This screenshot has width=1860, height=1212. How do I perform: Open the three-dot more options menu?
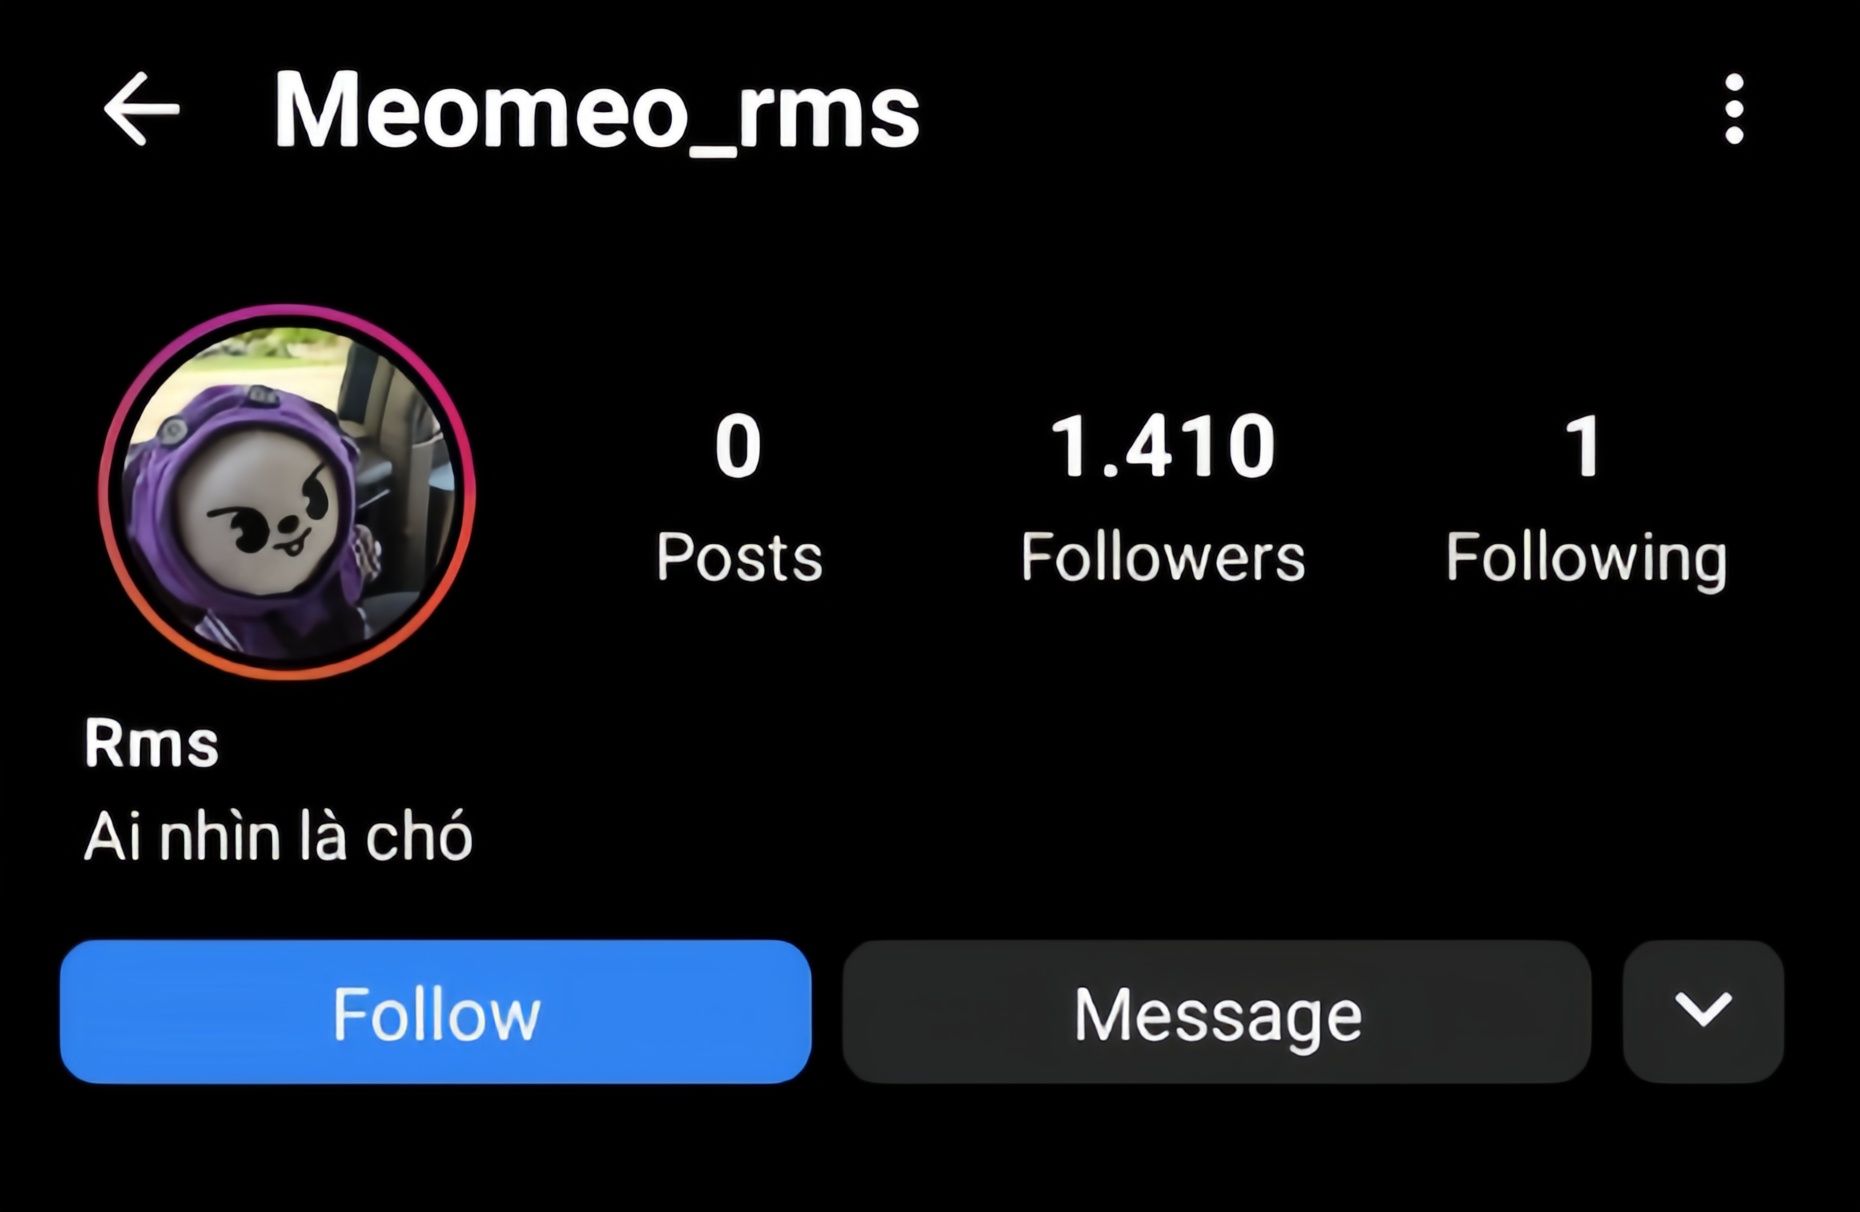pos(1734,109)
